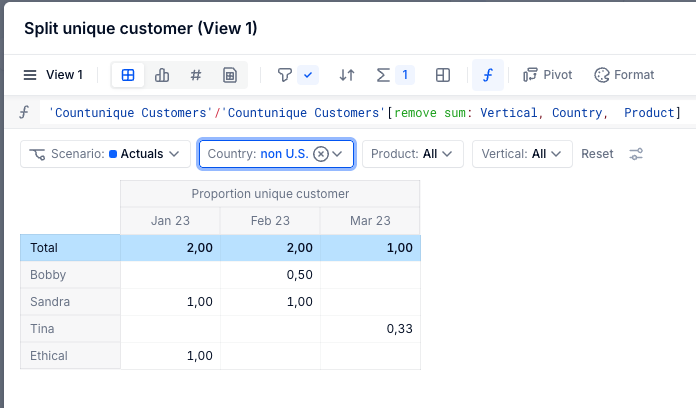
Task: Open the sort arrows icon
Action: (347, 75)
